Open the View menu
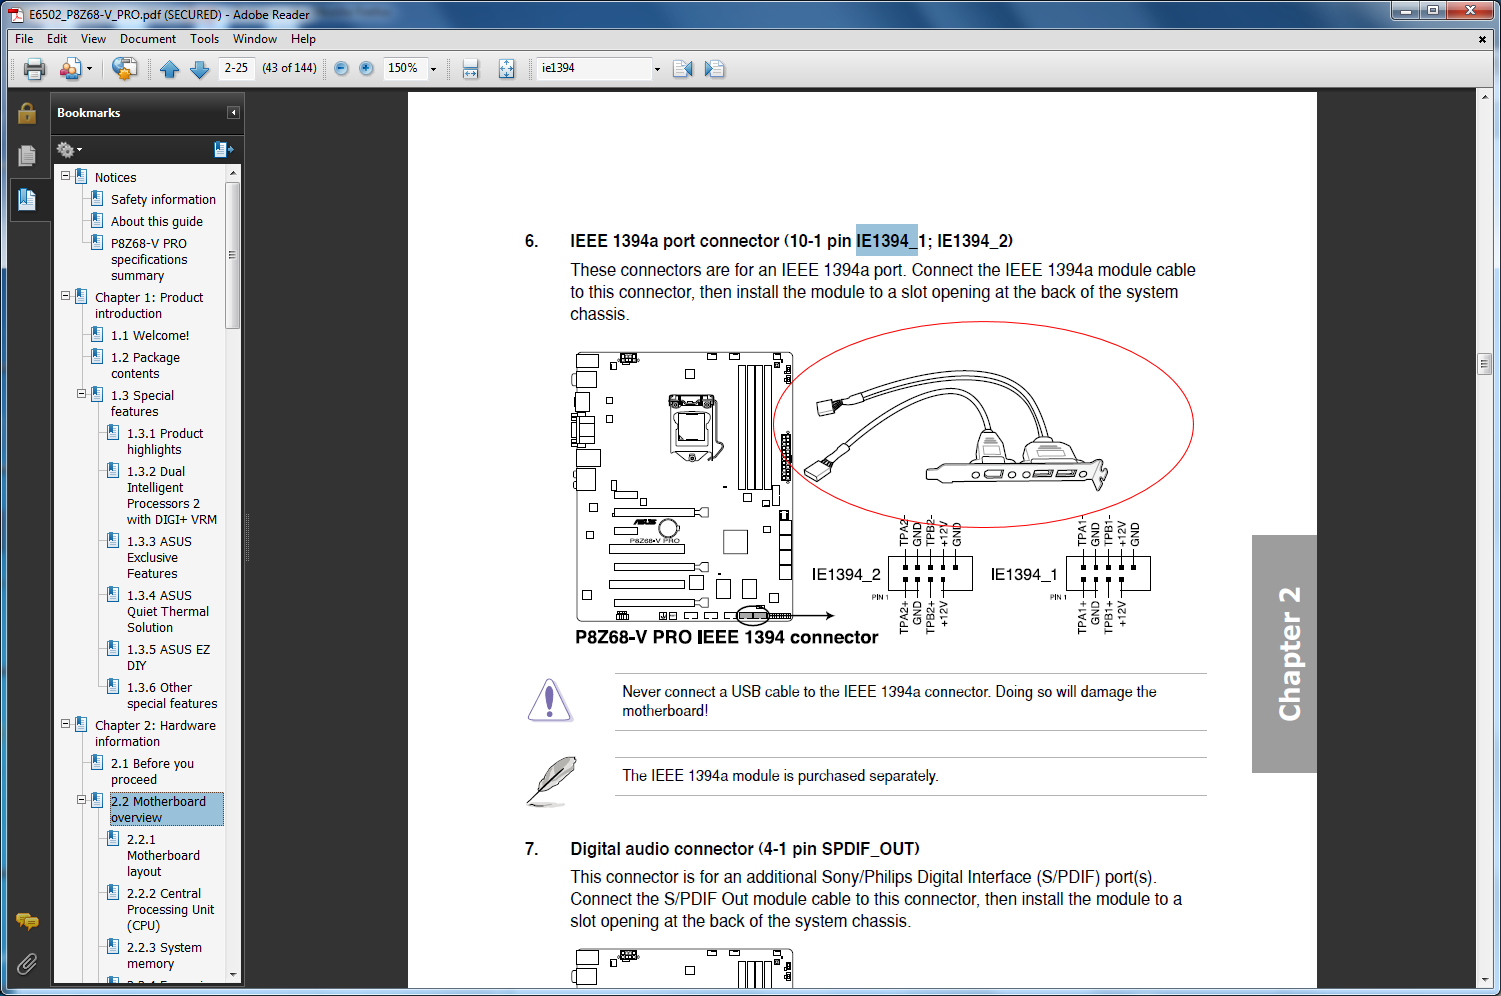 [93, 39]
